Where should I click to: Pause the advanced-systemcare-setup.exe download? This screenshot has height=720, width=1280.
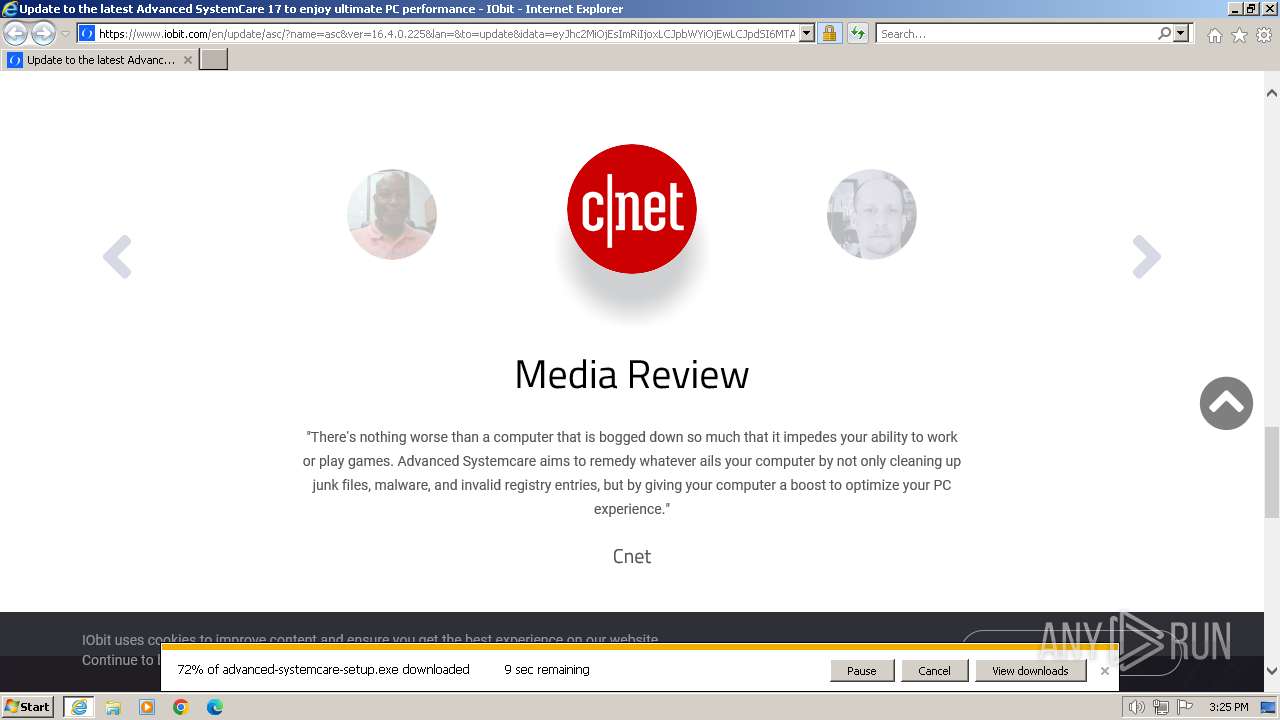coord(861,671)
